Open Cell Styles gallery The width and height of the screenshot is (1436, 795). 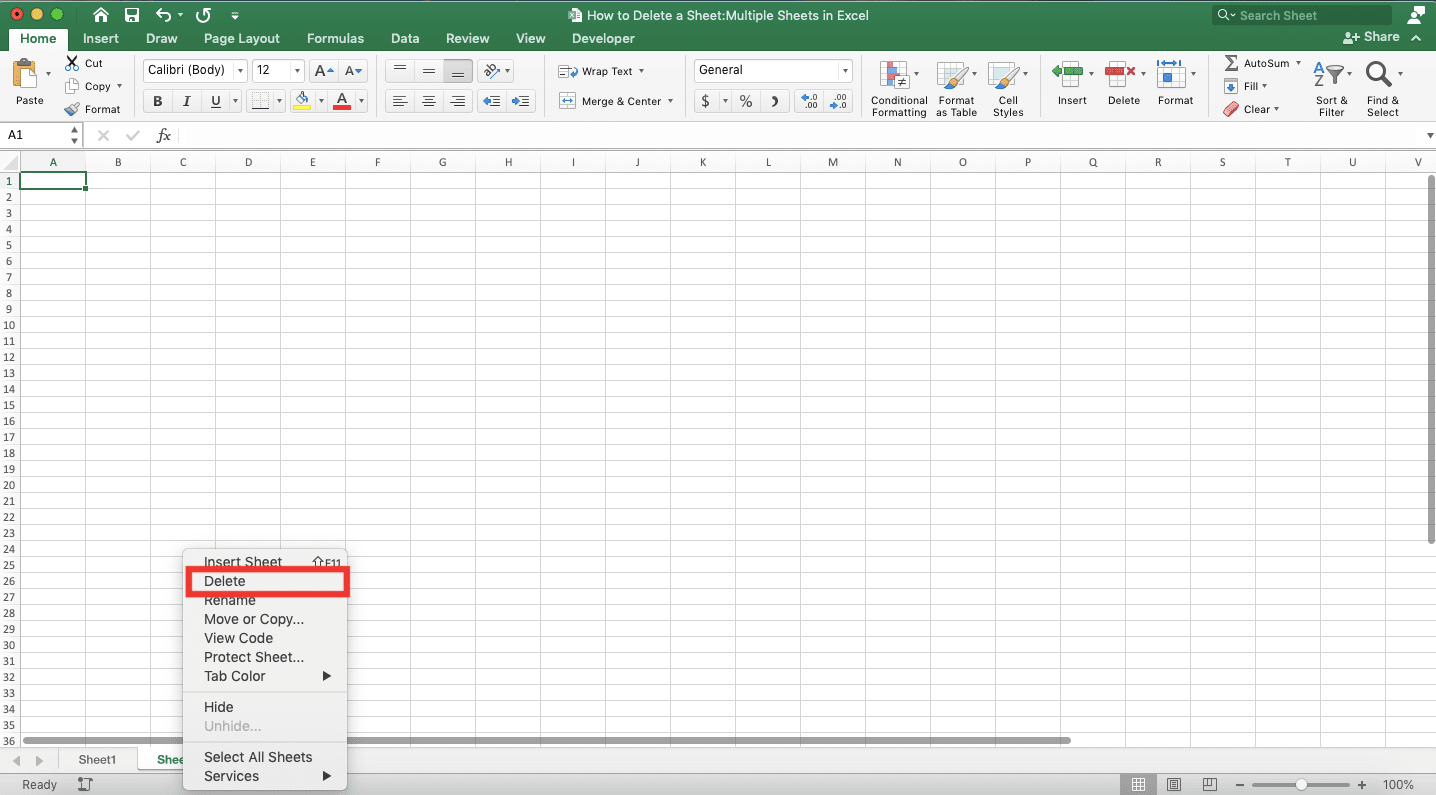coord(1008,89)
